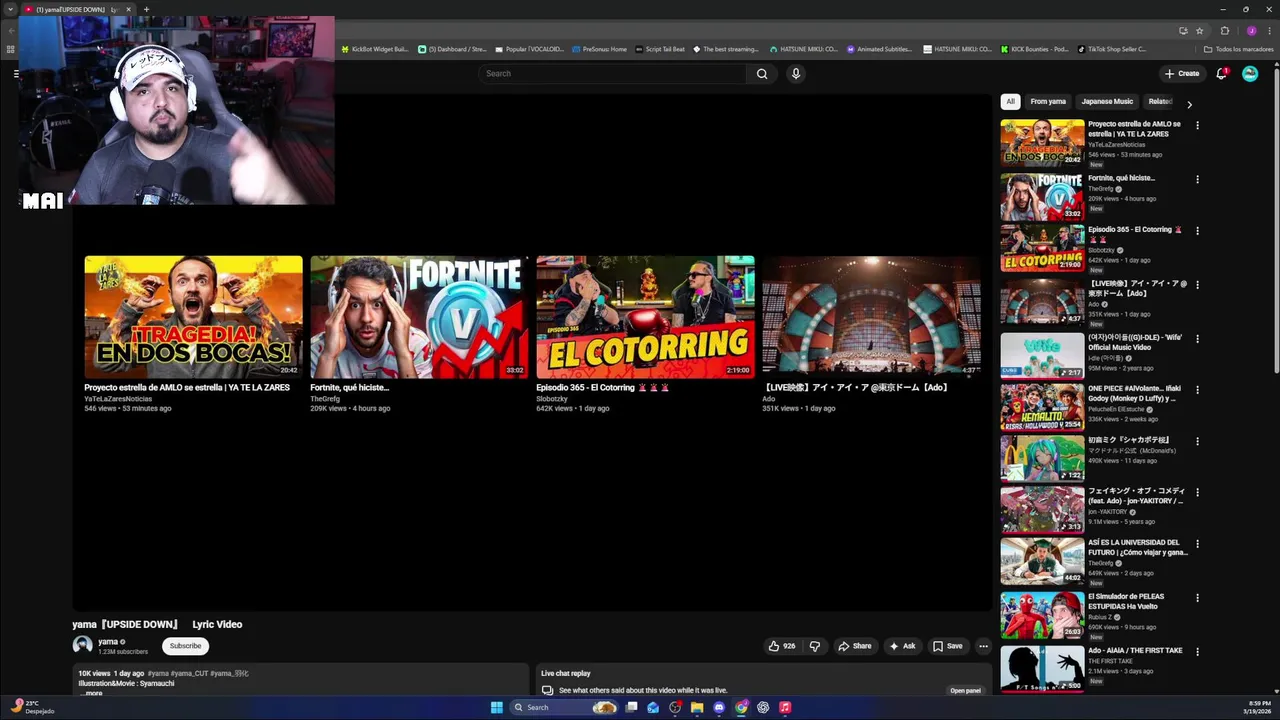Open the yama channel avatar

click(82, 646)
